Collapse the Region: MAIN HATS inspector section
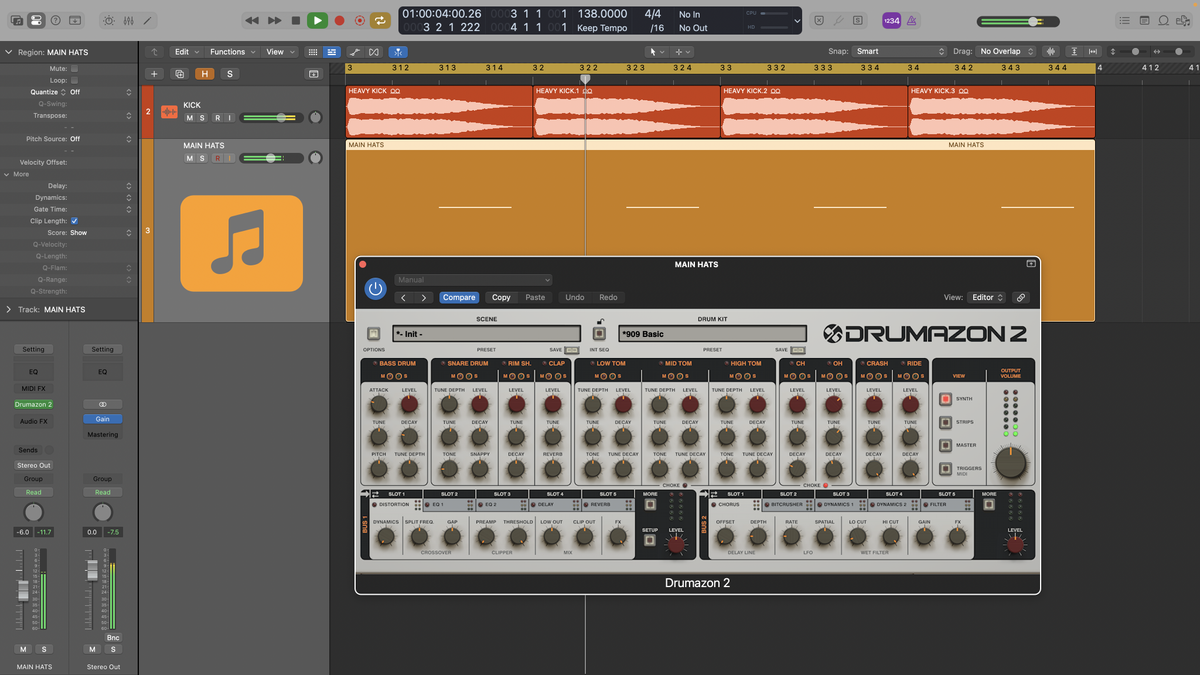Screen dimensions: 1200x675 pyautogui.click(x=9, y=52)
